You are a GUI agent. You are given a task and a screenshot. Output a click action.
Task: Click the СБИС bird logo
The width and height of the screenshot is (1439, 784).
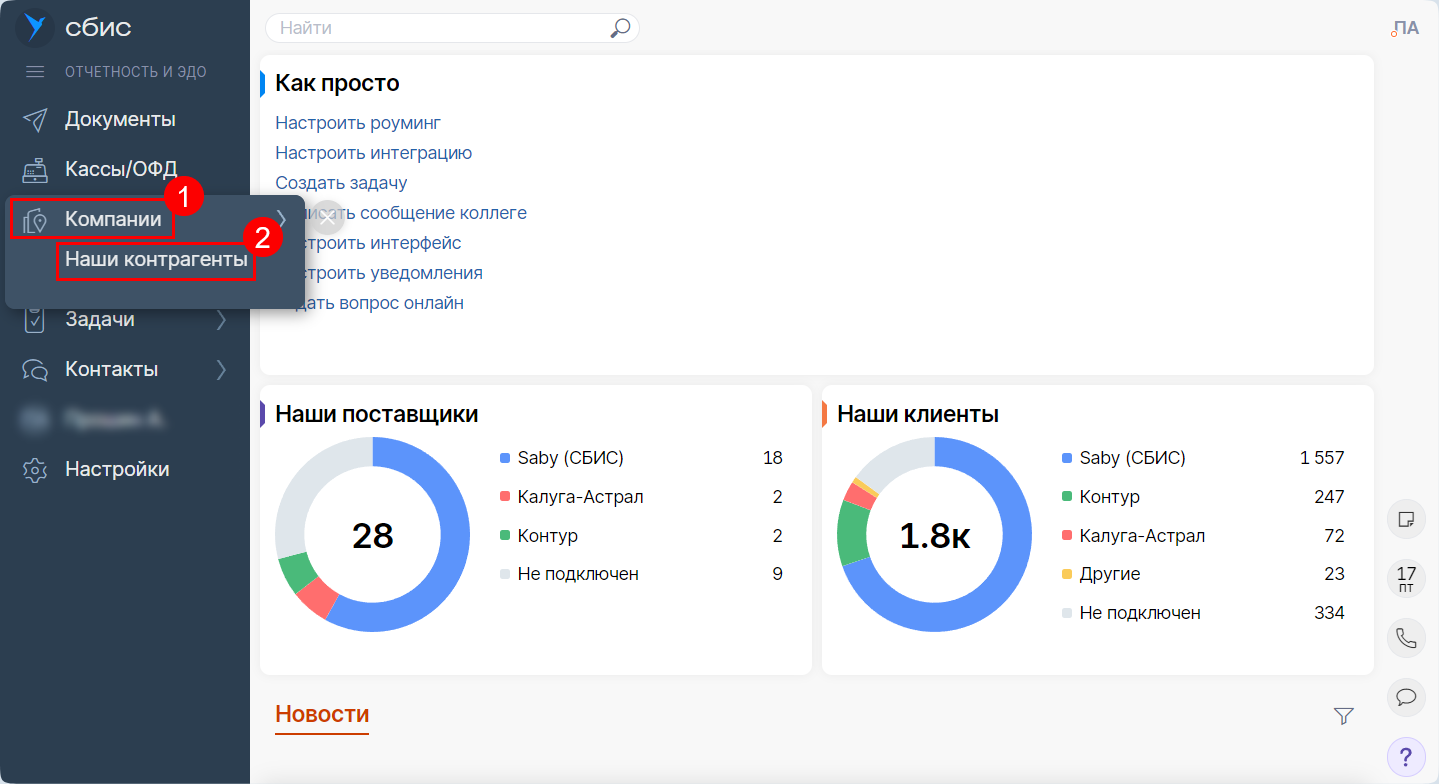35,27
